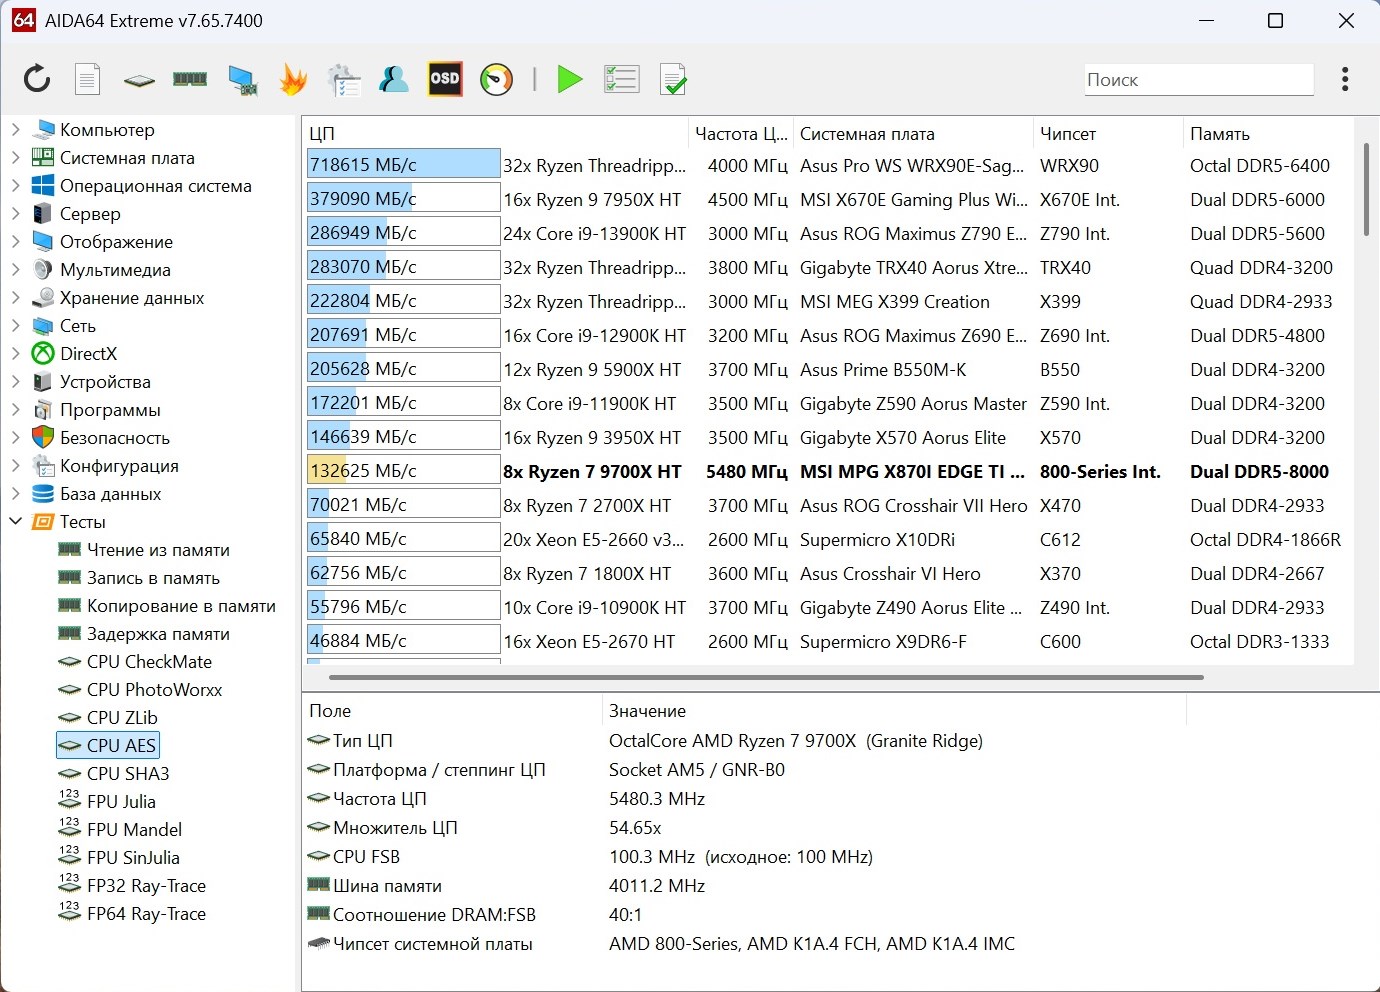The width and height of the screenshot is (1380, 992).
Task: Open the three-dot vertical menu
Action: pos(1345,79)
